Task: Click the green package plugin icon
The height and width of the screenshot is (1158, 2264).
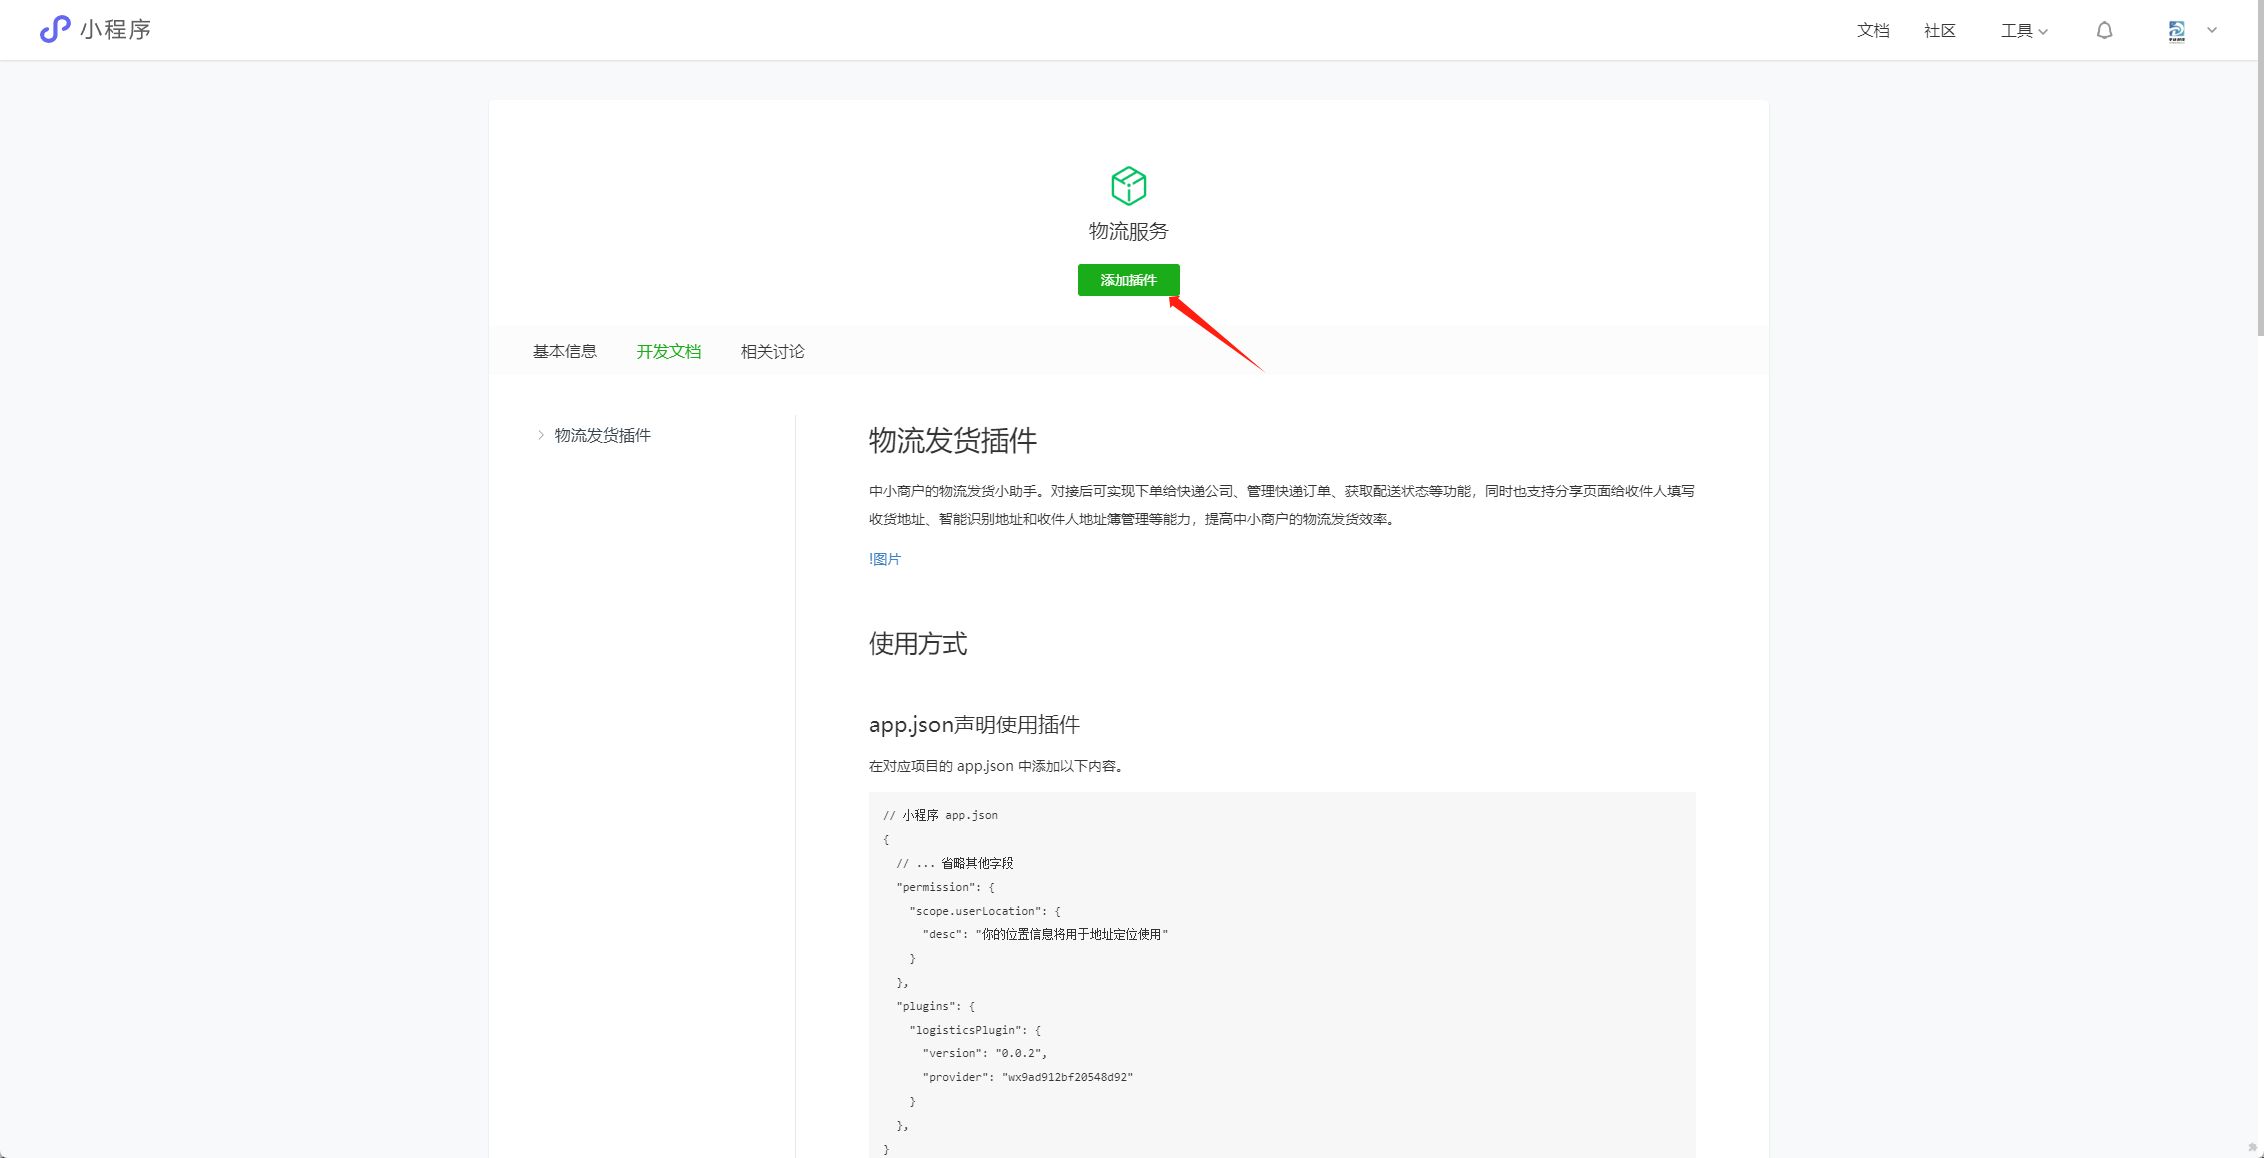Action: coord(1128,186)
